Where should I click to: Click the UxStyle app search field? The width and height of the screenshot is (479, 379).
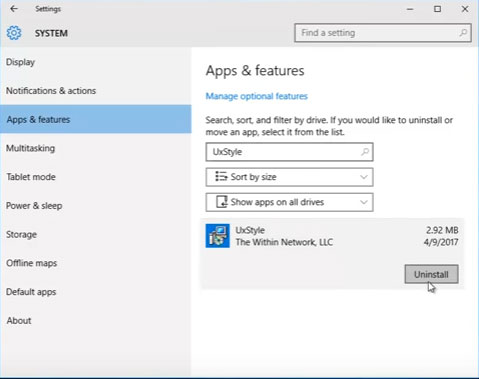289,152
